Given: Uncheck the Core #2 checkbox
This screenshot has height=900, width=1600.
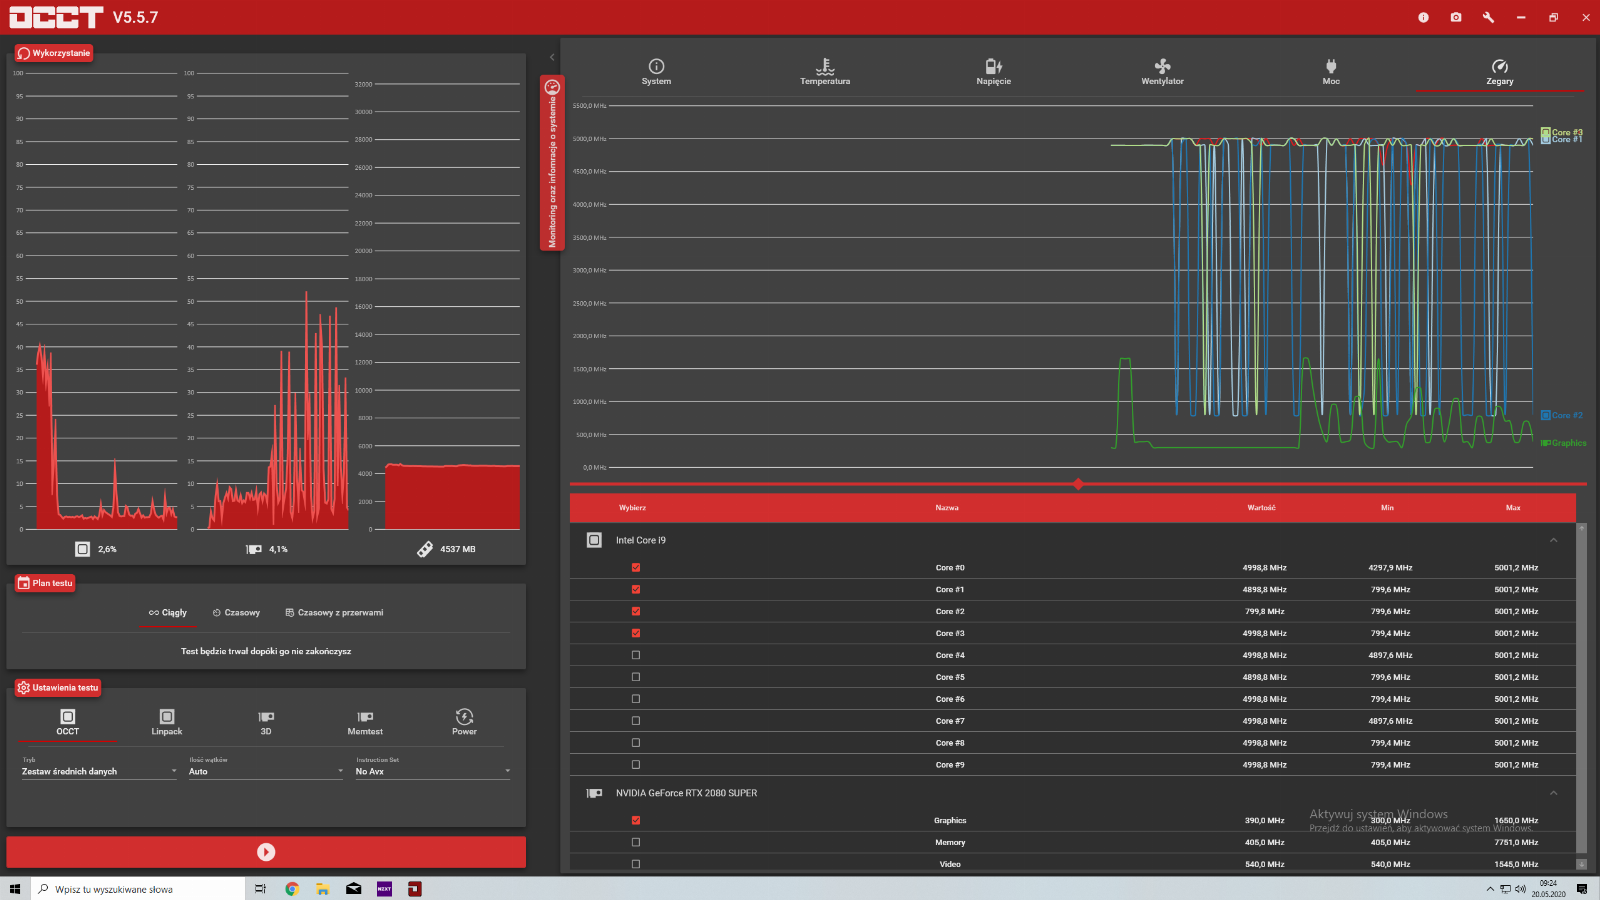Looking at the screenshot, I should 636,611.
